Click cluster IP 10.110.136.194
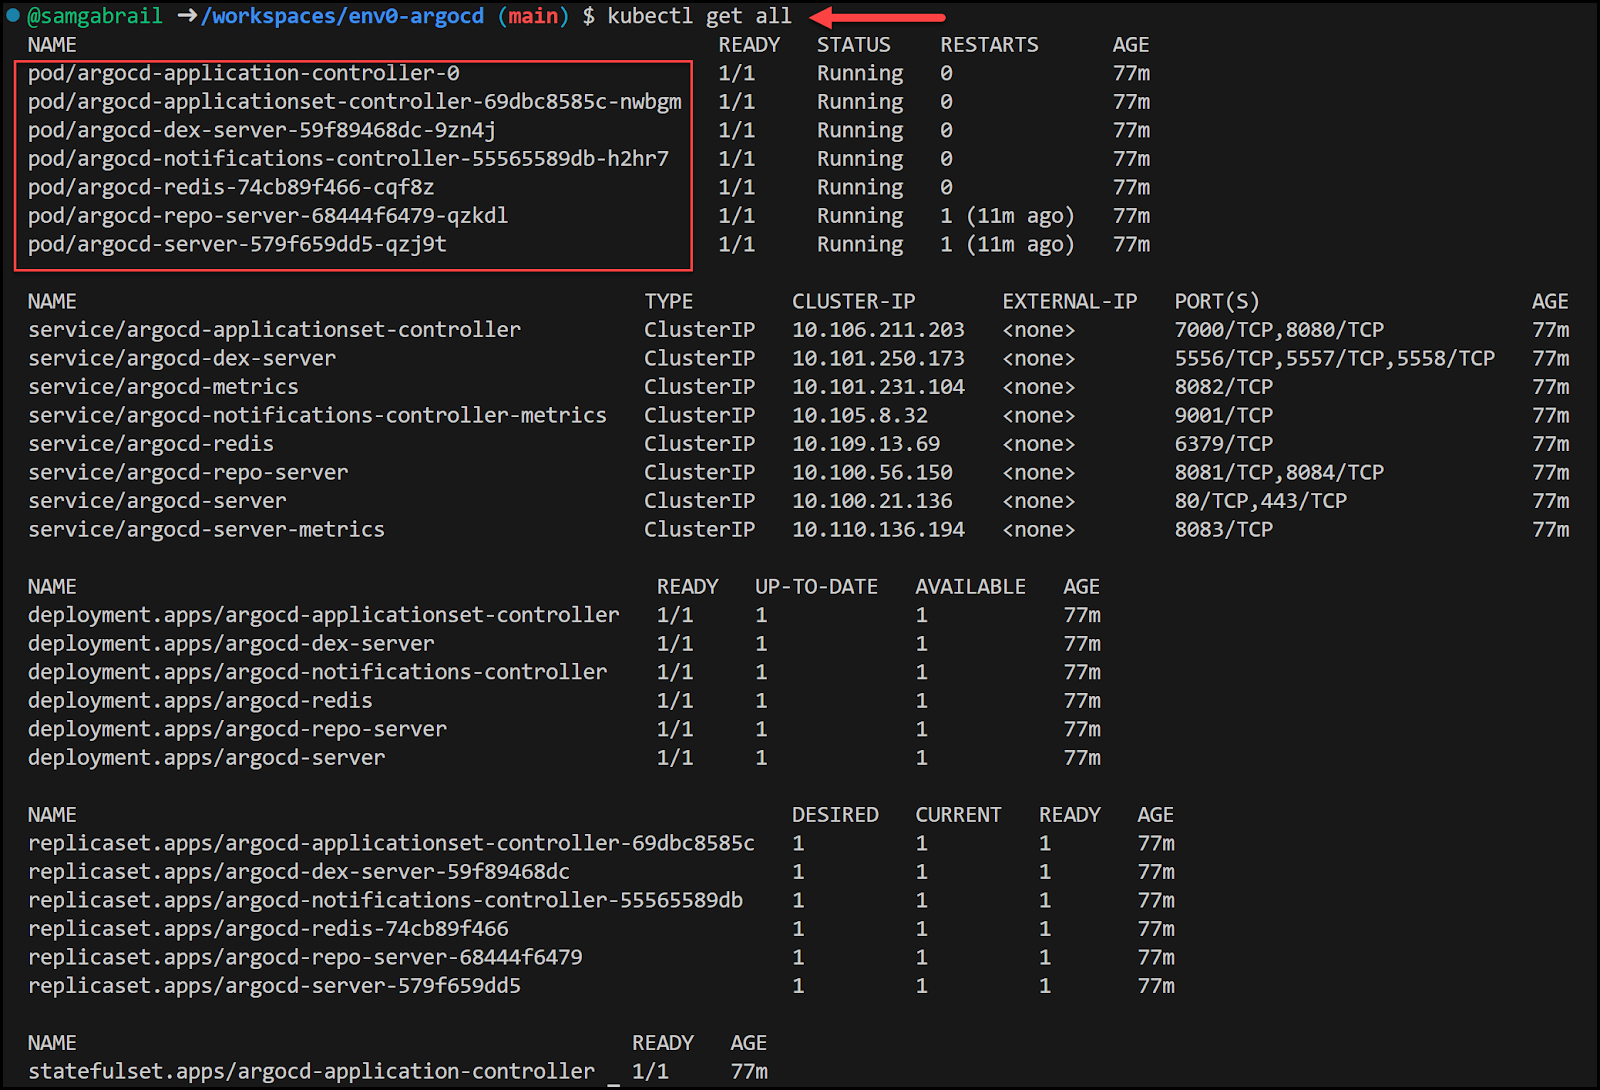This screenshot has width=1600, height=1090. (878, 529)
